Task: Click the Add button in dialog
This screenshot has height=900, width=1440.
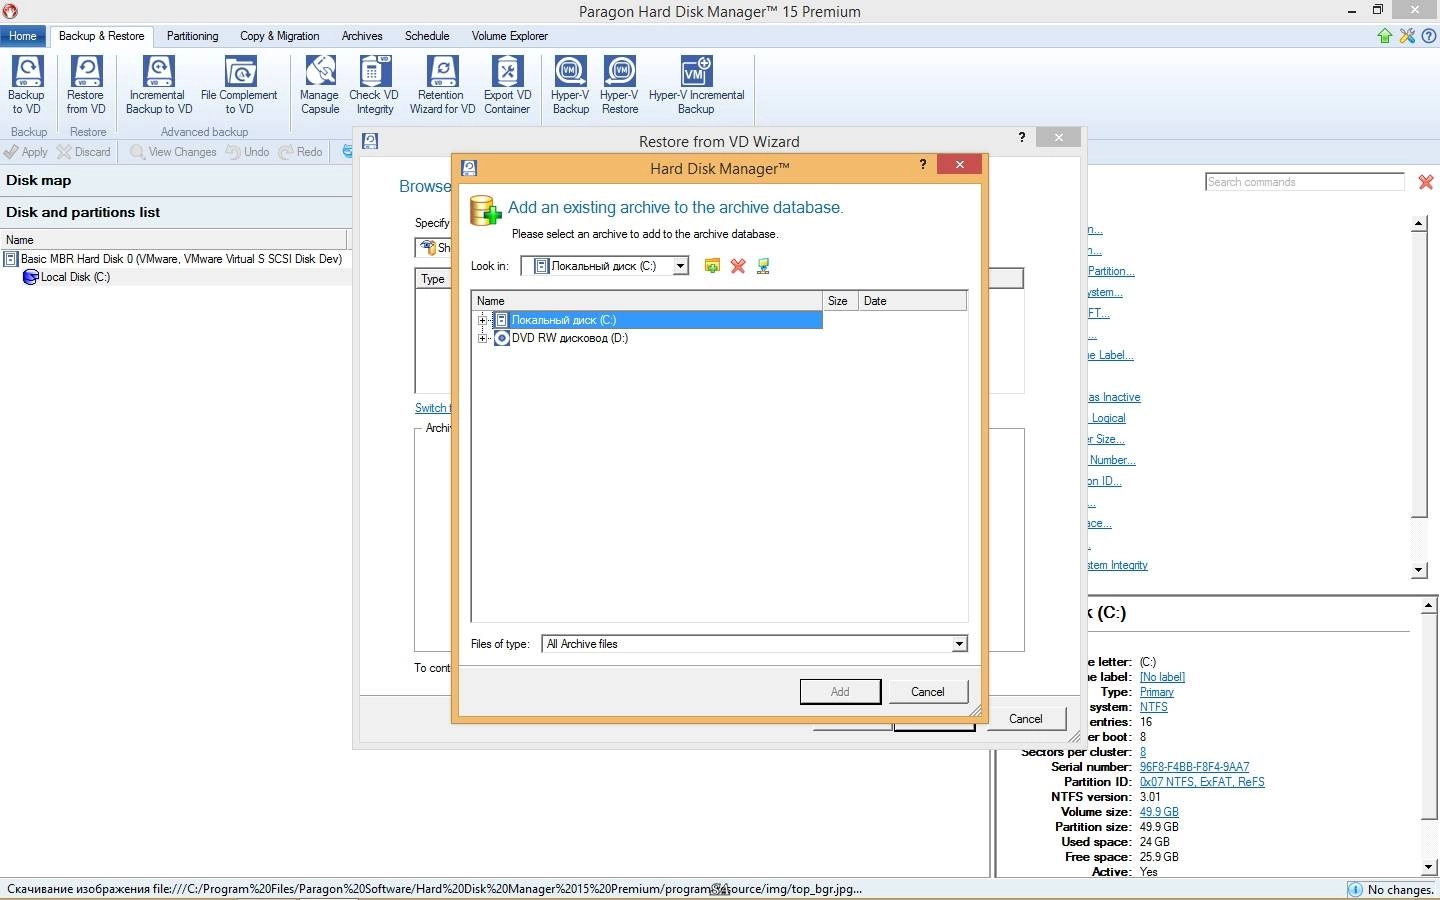Action: tap(840, 691)
